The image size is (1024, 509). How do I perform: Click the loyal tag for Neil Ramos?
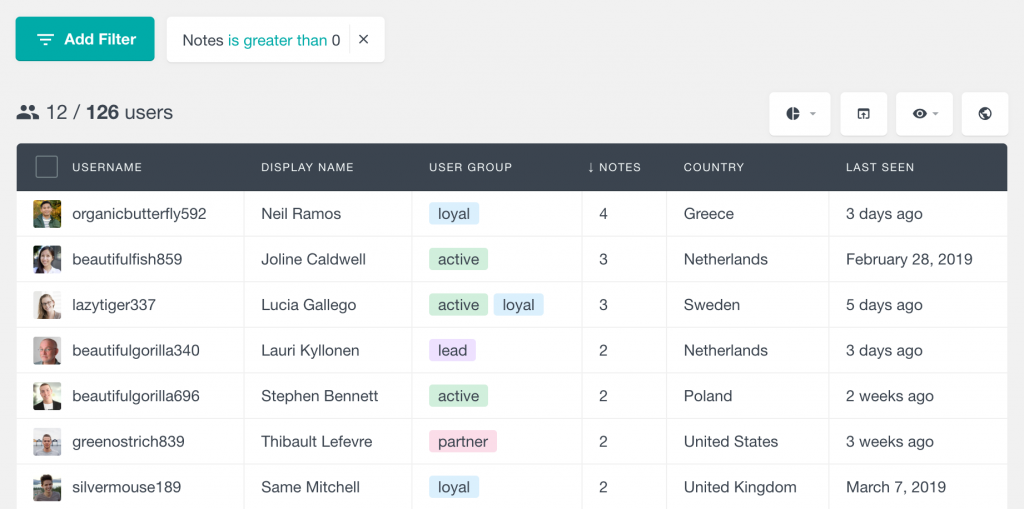[454, 214]
